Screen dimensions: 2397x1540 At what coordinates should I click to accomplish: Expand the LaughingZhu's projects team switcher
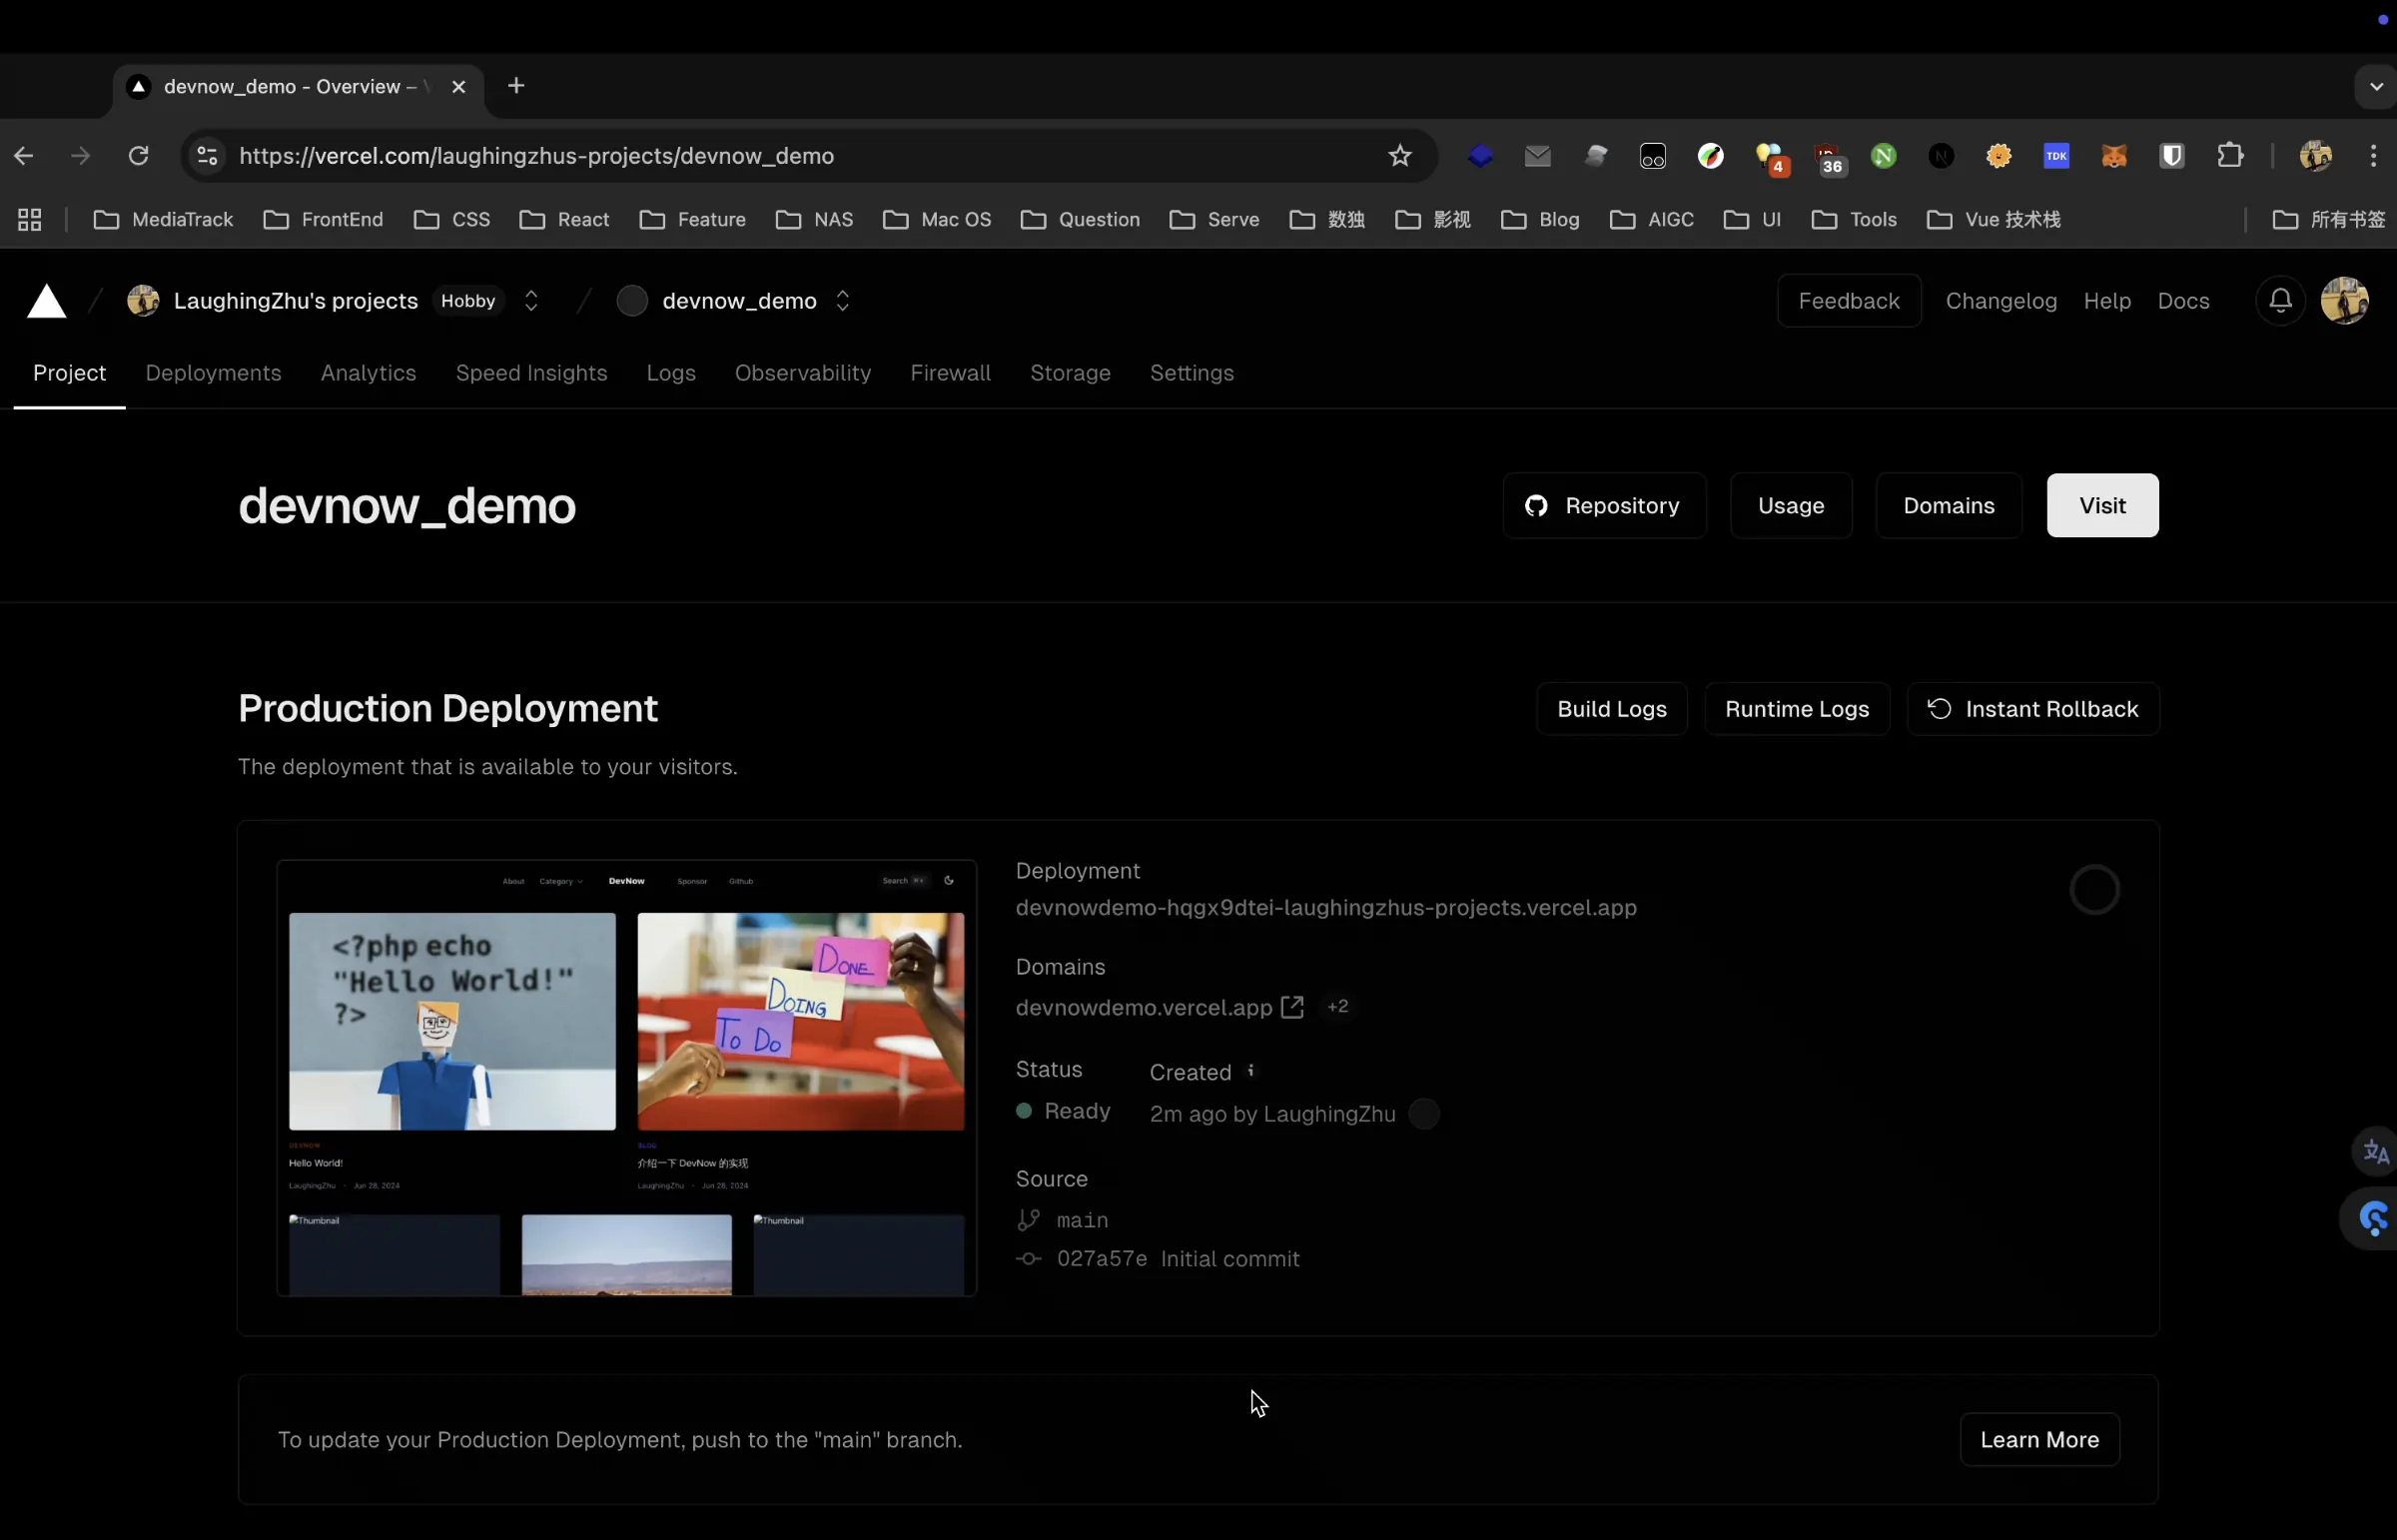click(531, 301)
